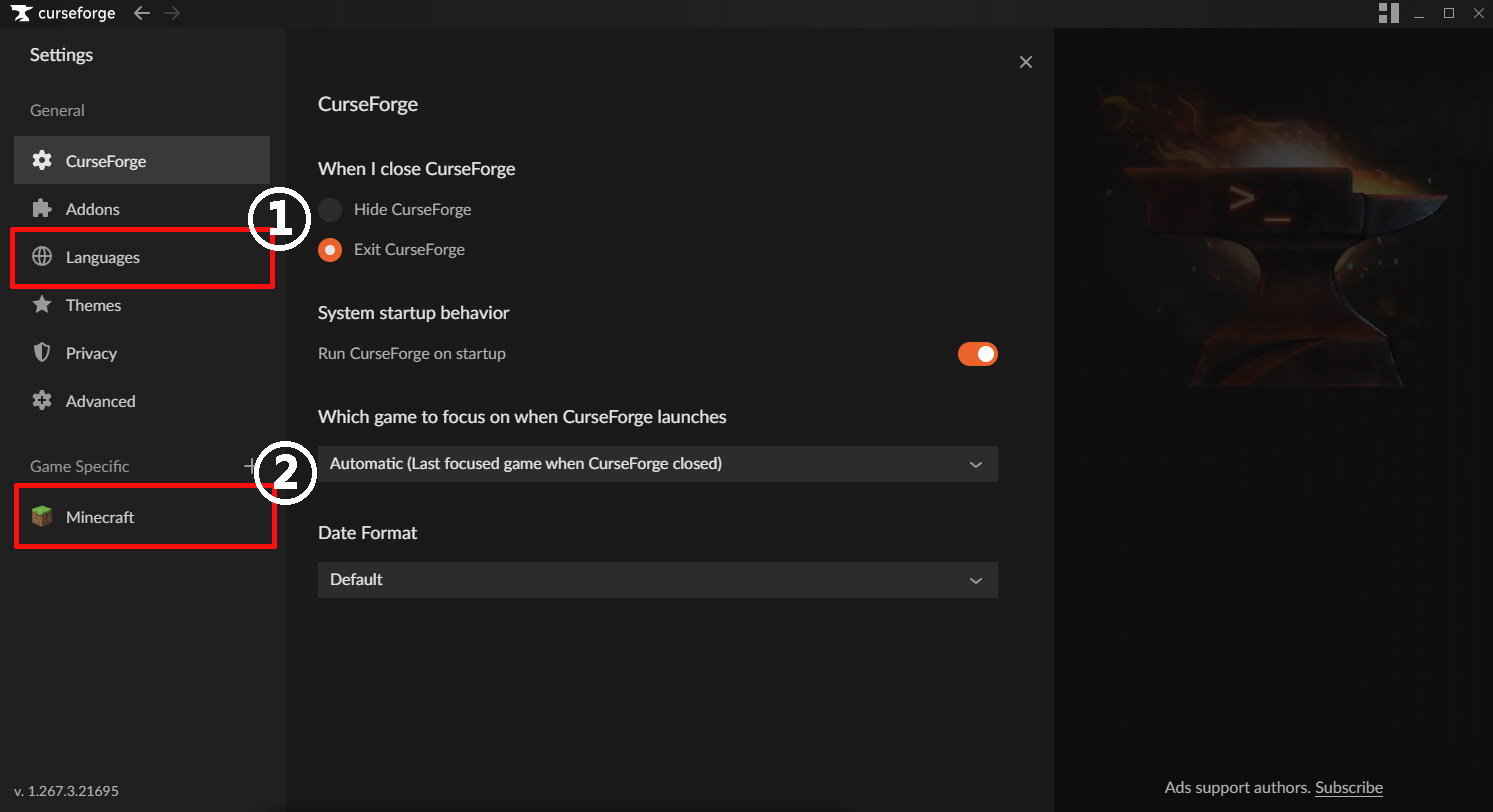Select the Exit CurseForge radio option
Image resolution: width=1493 pixels, height=812 pixels.
tap(330, 250)
